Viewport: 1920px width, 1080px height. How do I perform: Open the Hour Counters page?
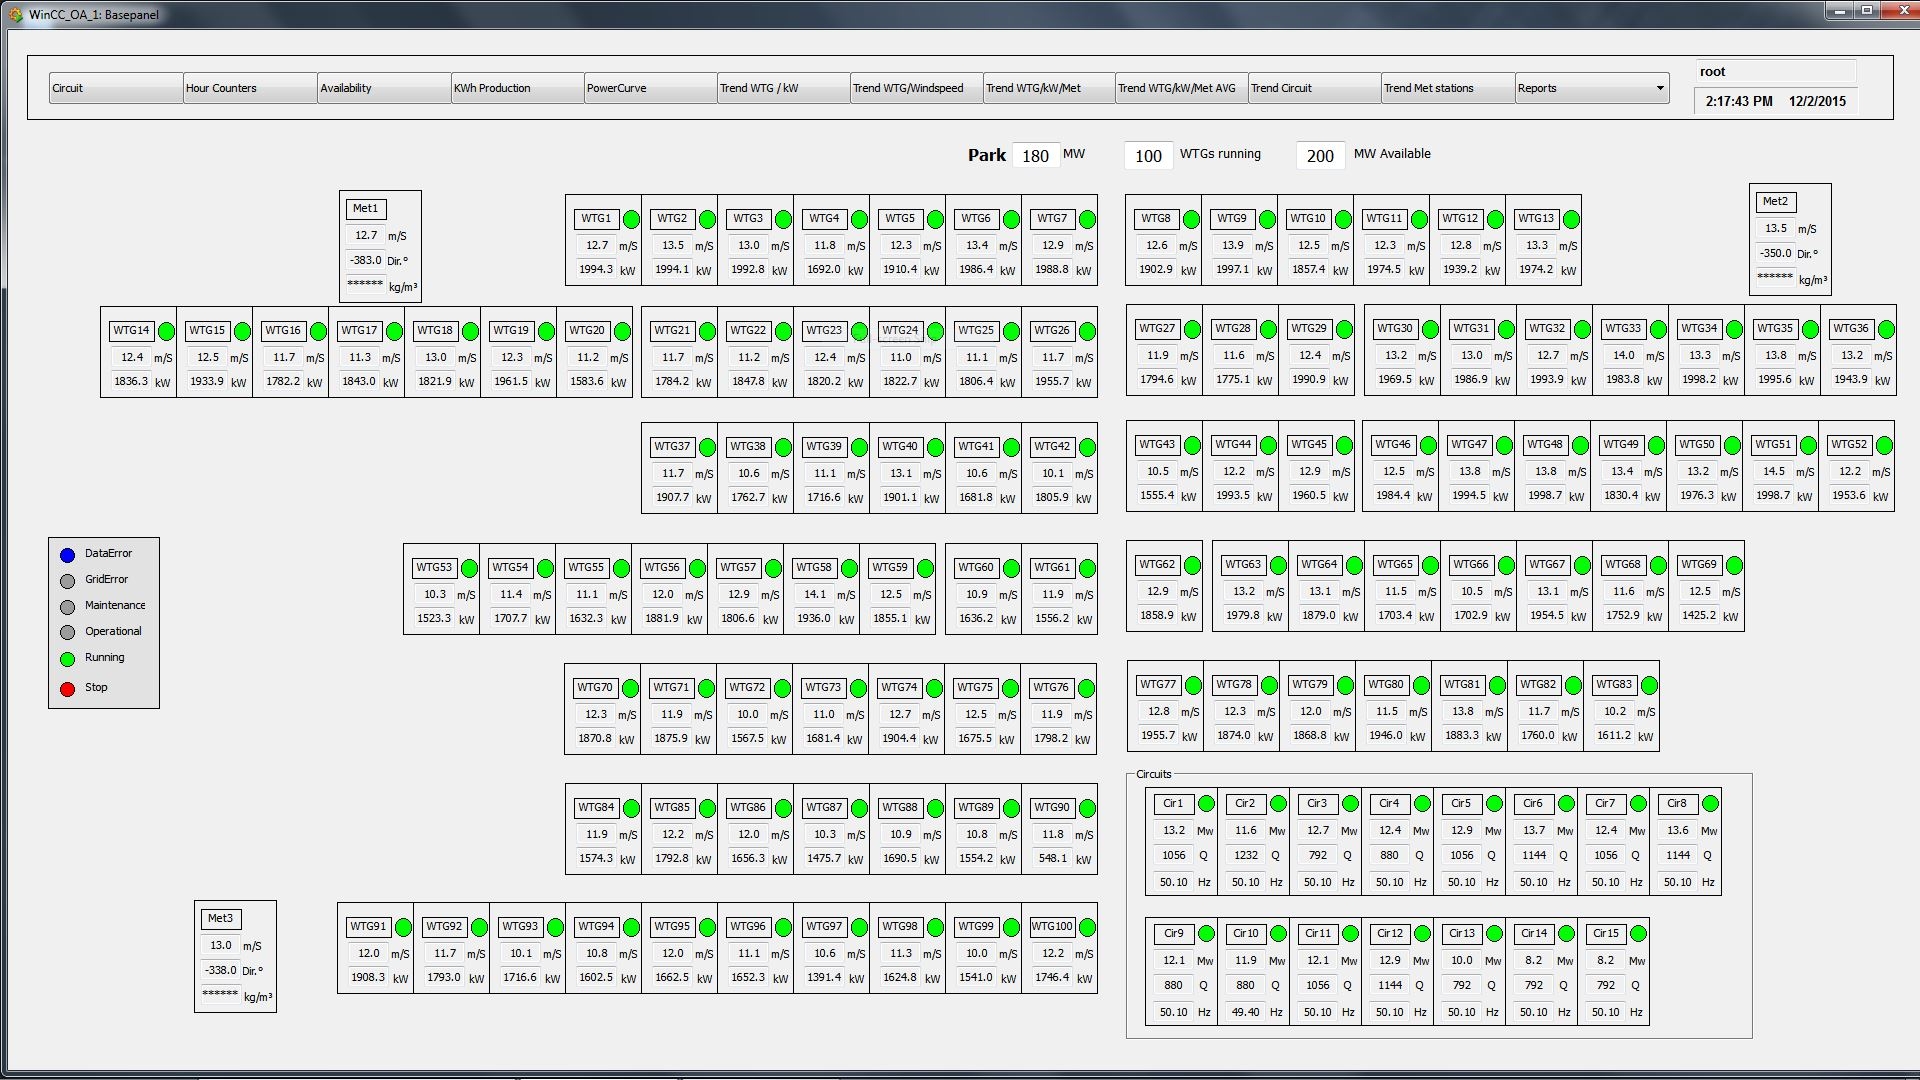[x=250, y=88]
